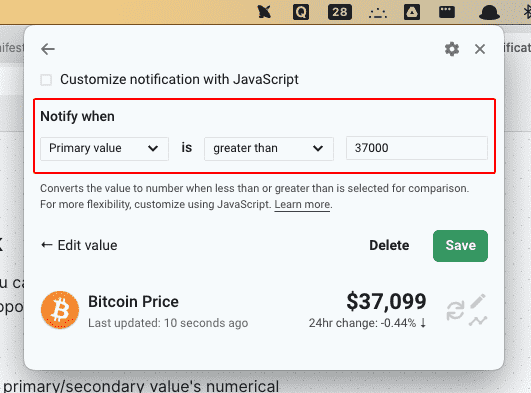Save the notification settings
This screenshot has height=393, width=531.
click(460, 246)
